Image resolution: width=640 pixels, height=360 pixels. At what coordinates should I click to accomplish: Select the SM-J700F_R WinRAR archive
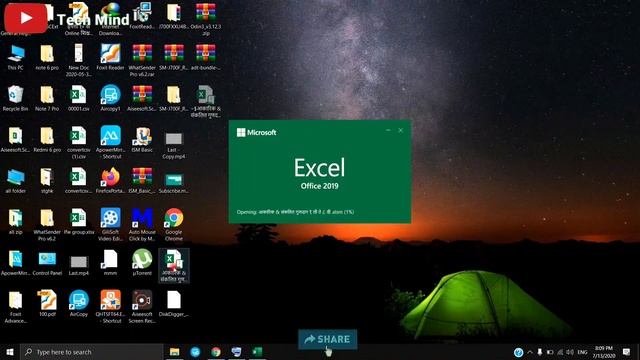(x=173, y=58)
